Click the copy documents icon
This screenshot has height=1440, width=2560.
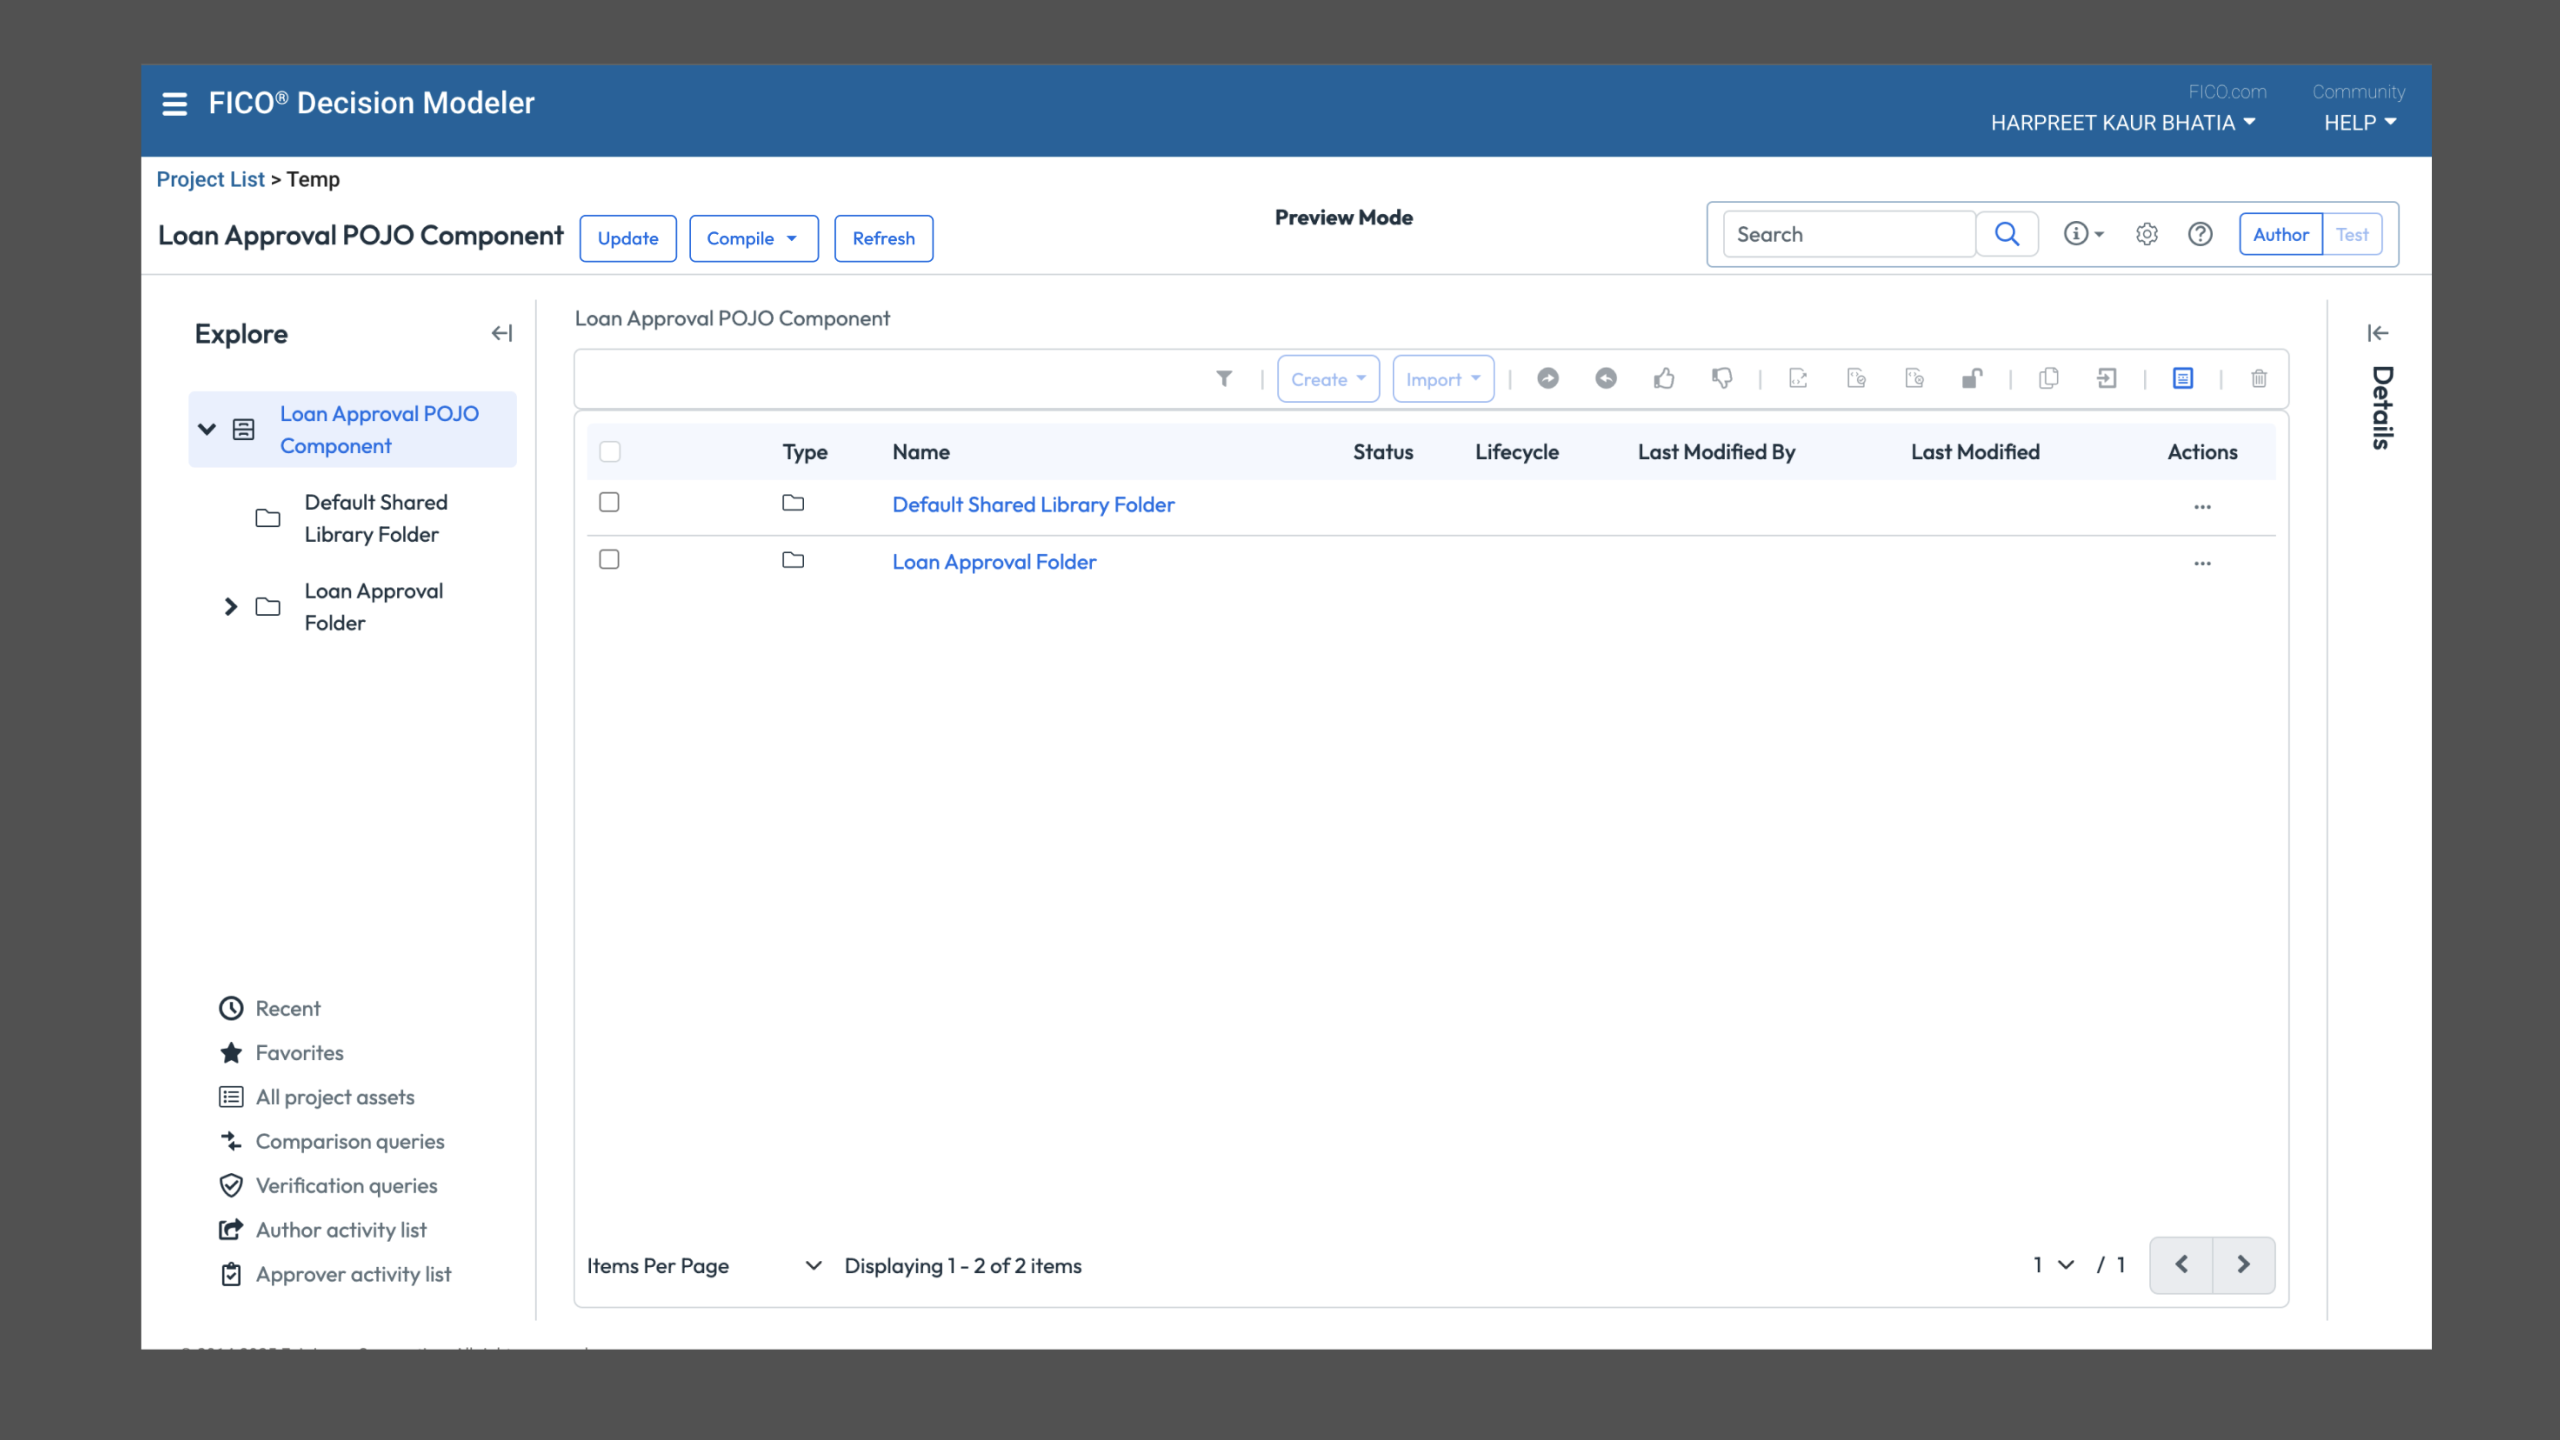2048,378
